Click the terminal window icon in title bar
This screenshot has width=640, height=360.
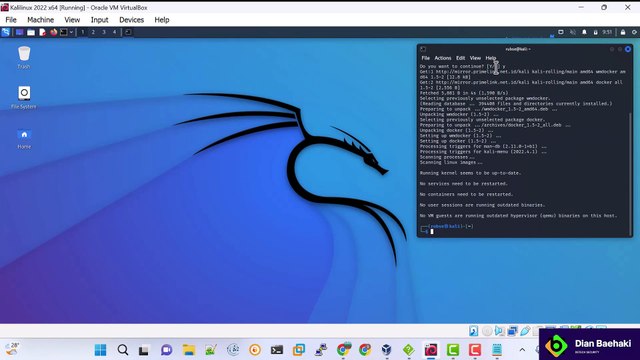[423, 49]
